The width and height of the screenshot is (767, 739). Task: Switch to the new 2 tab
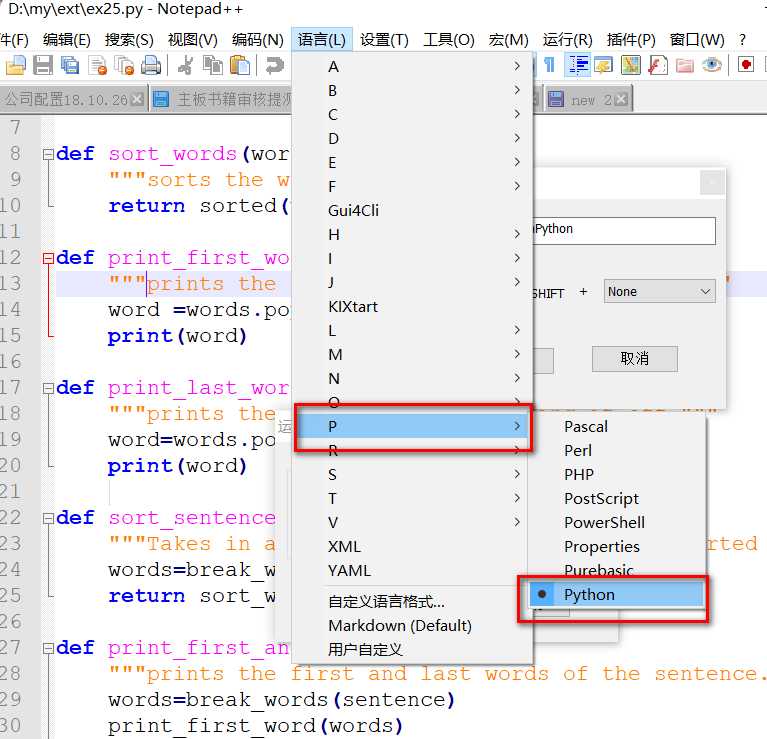(x=588, y=99)
